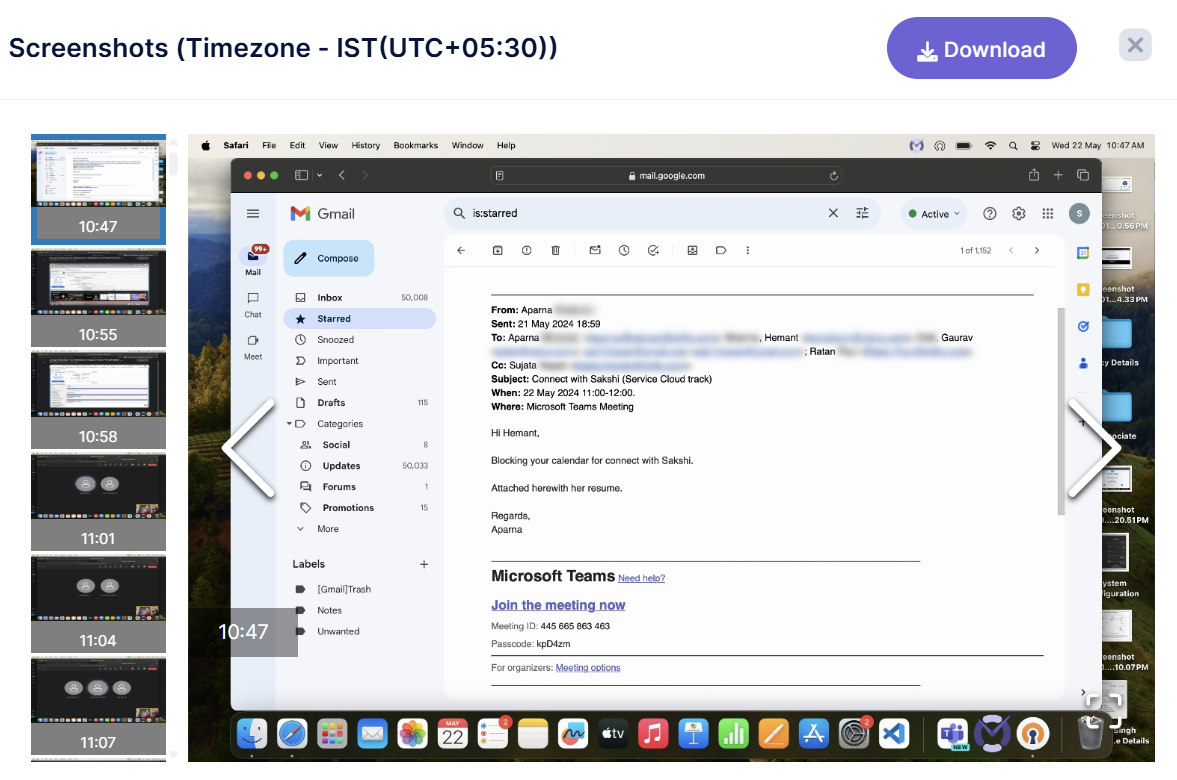Screen dimensions: 1177x780
Task: Open the 11:01 screenshot thumbnail
Action: coord(98,502)
